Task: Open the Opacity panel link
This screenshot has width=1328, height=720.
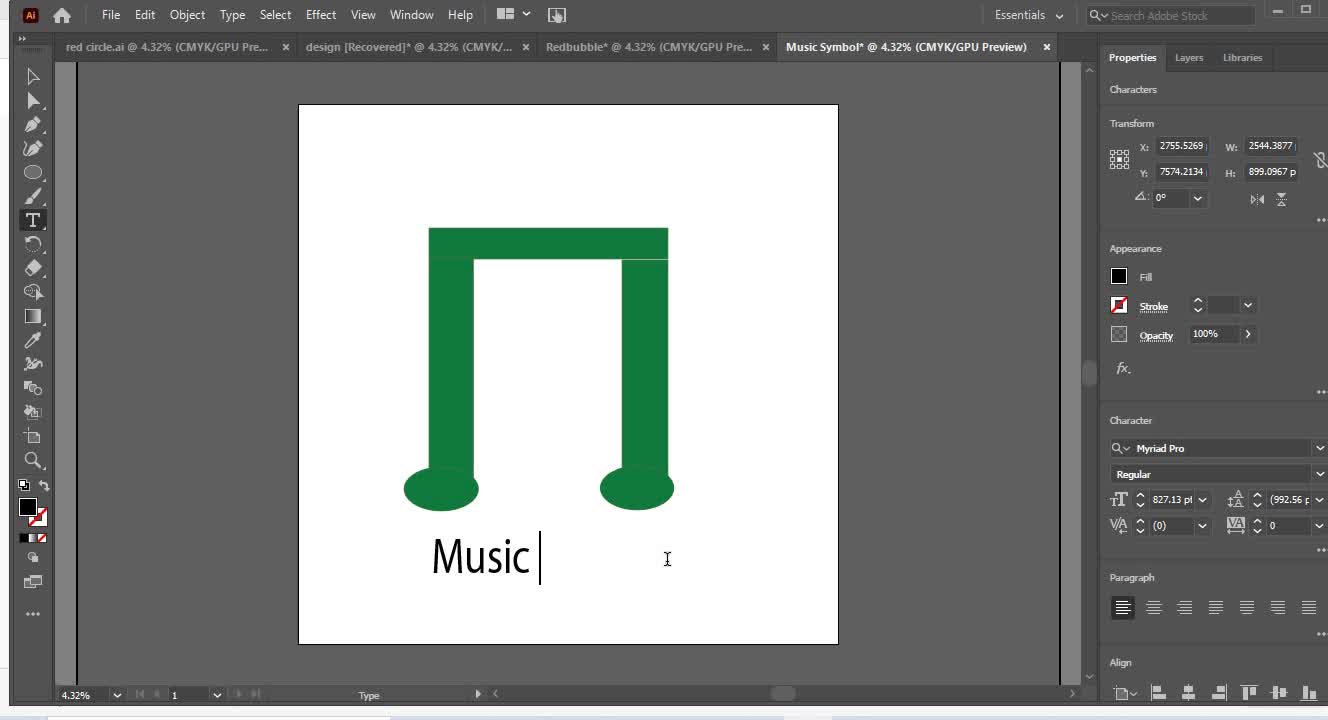Action: 1156,336
